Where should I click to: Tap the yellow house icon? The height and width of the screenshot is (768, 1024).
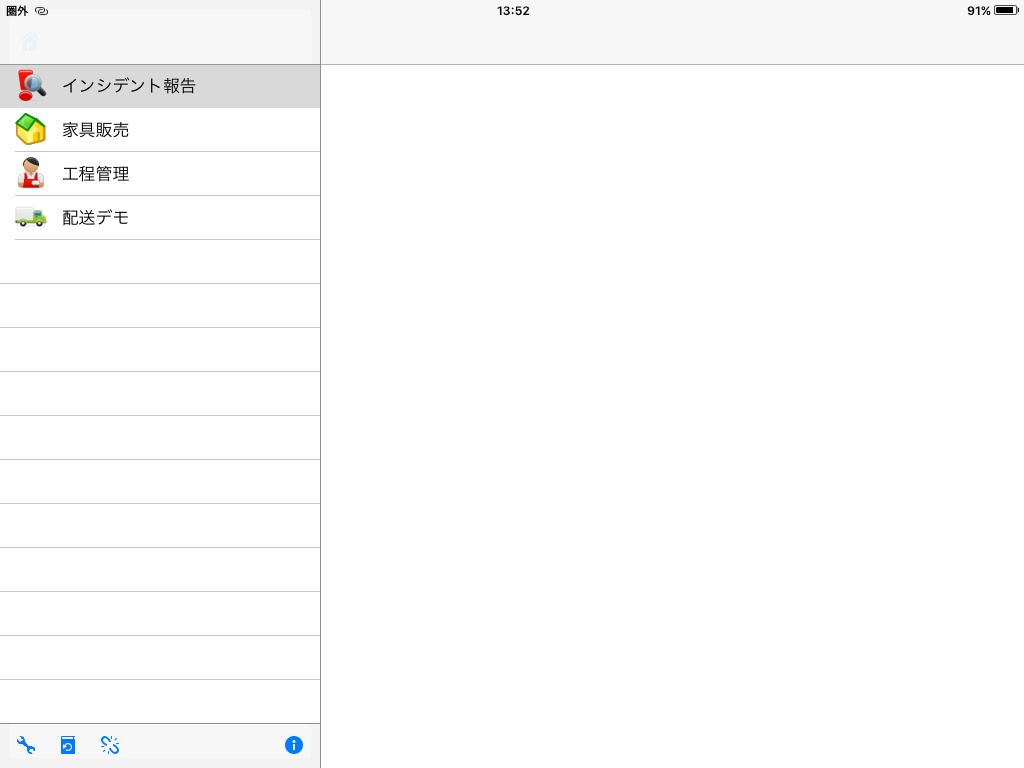pos(31,130)
